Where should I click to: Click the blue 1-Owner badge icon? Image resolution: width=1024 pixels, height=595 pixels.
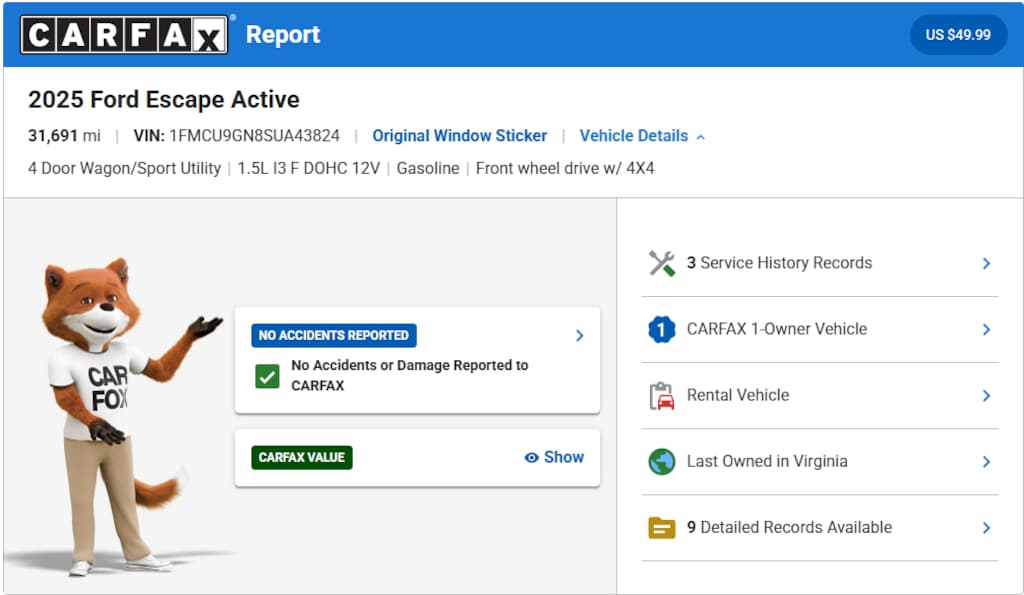(662, 329)
